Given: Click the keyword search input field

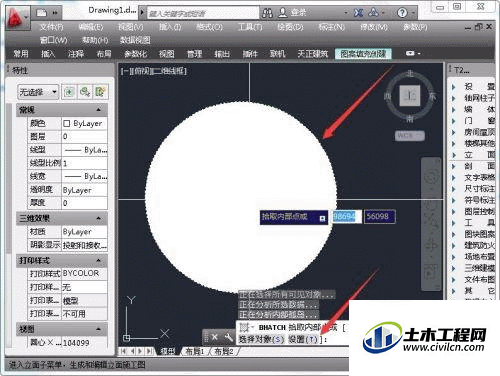Looking at the screenshot, I should click(x=203, y=14).
